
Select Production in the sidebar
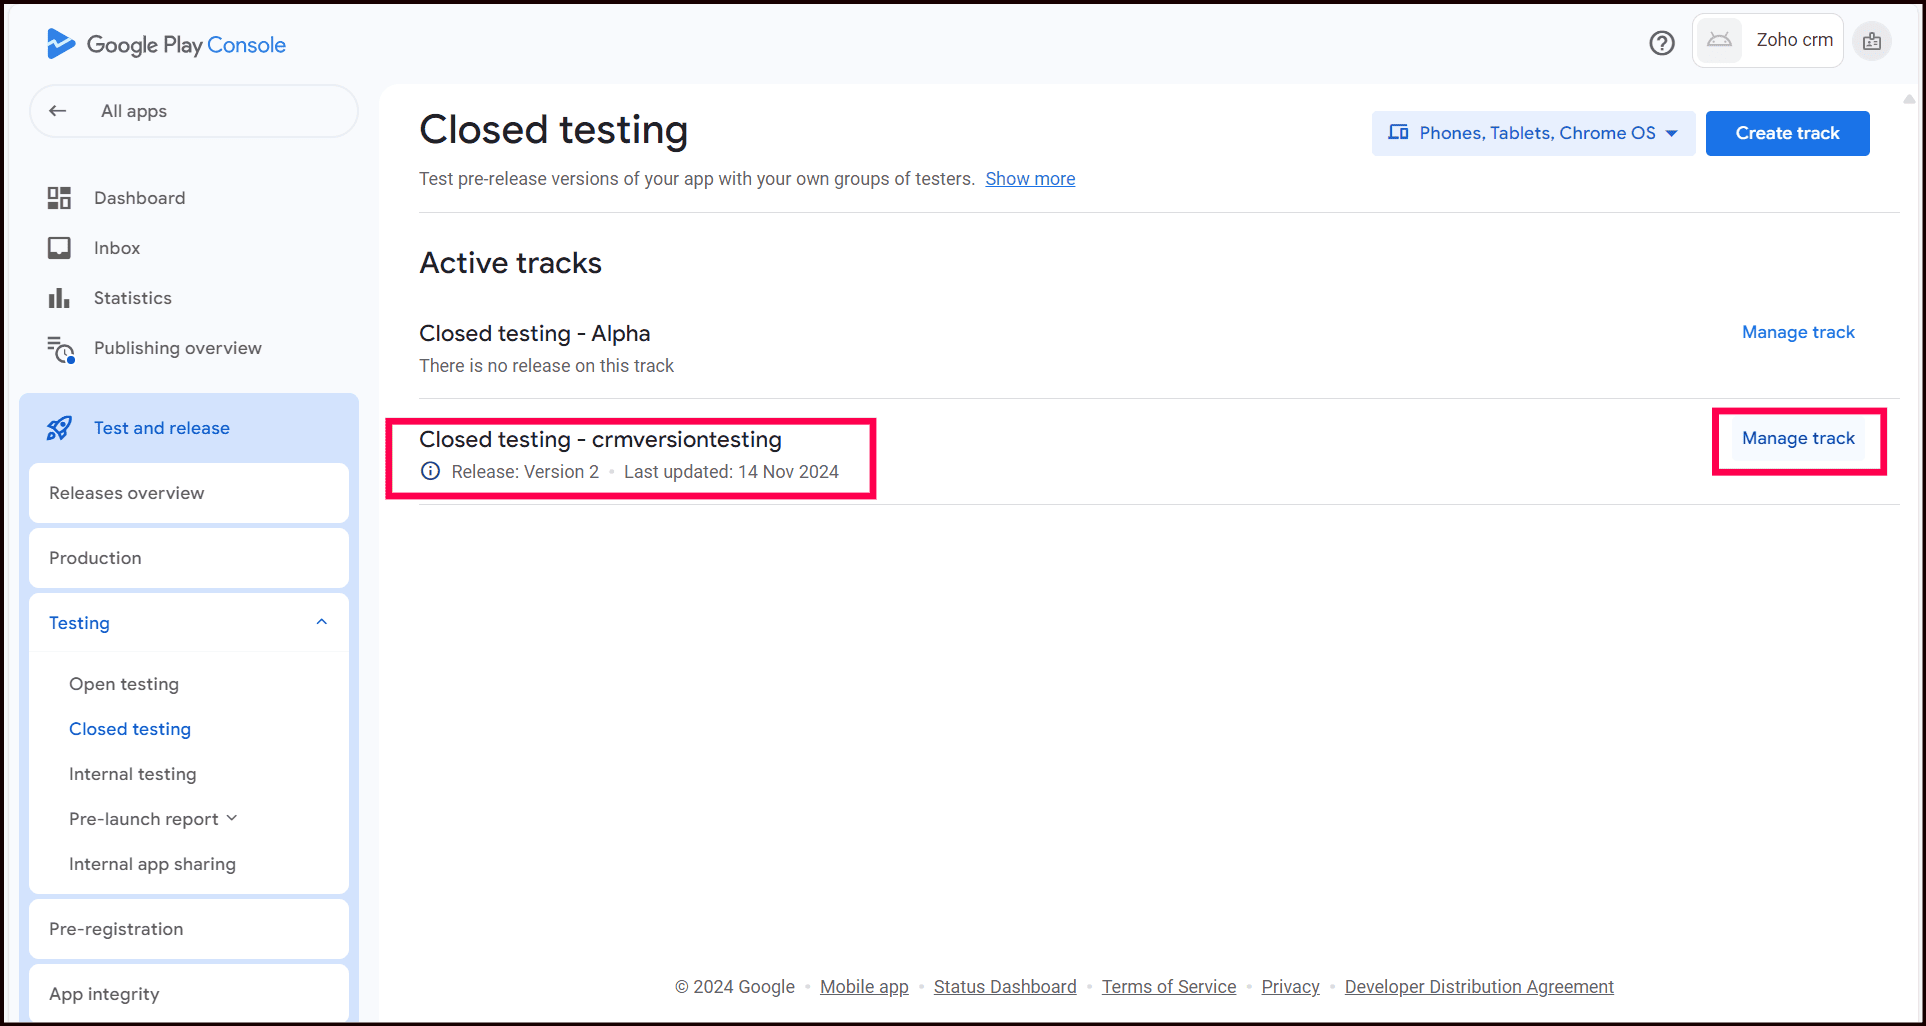pyautogui.click(x=96, y=558)
